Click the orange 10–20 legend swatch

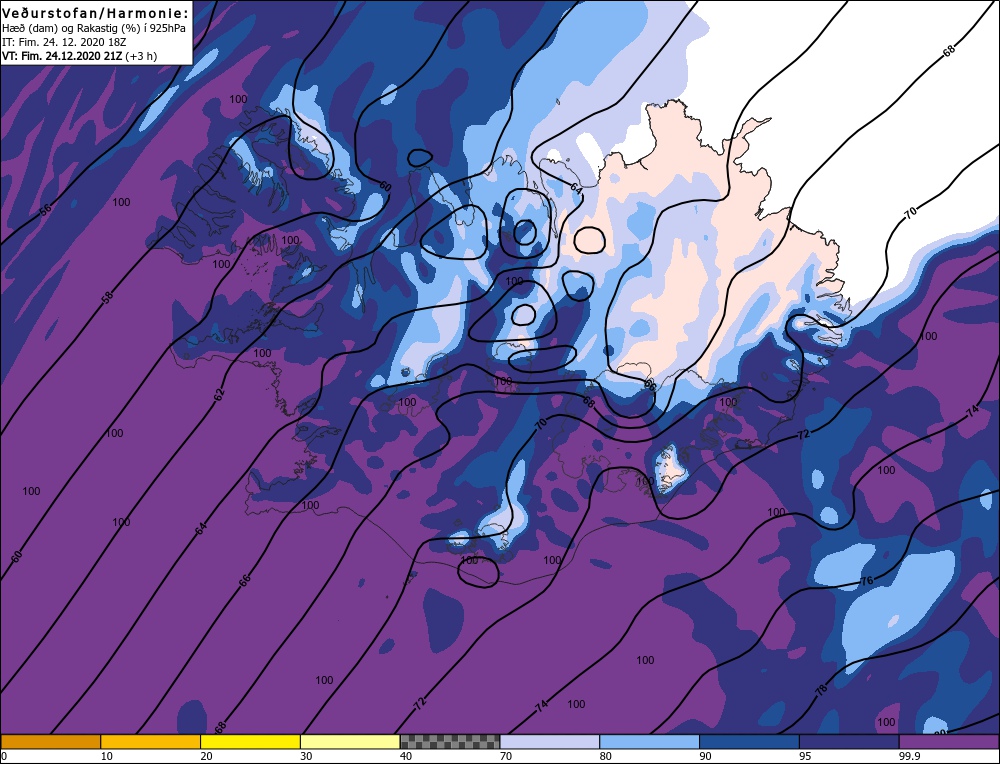coord(151,741)
